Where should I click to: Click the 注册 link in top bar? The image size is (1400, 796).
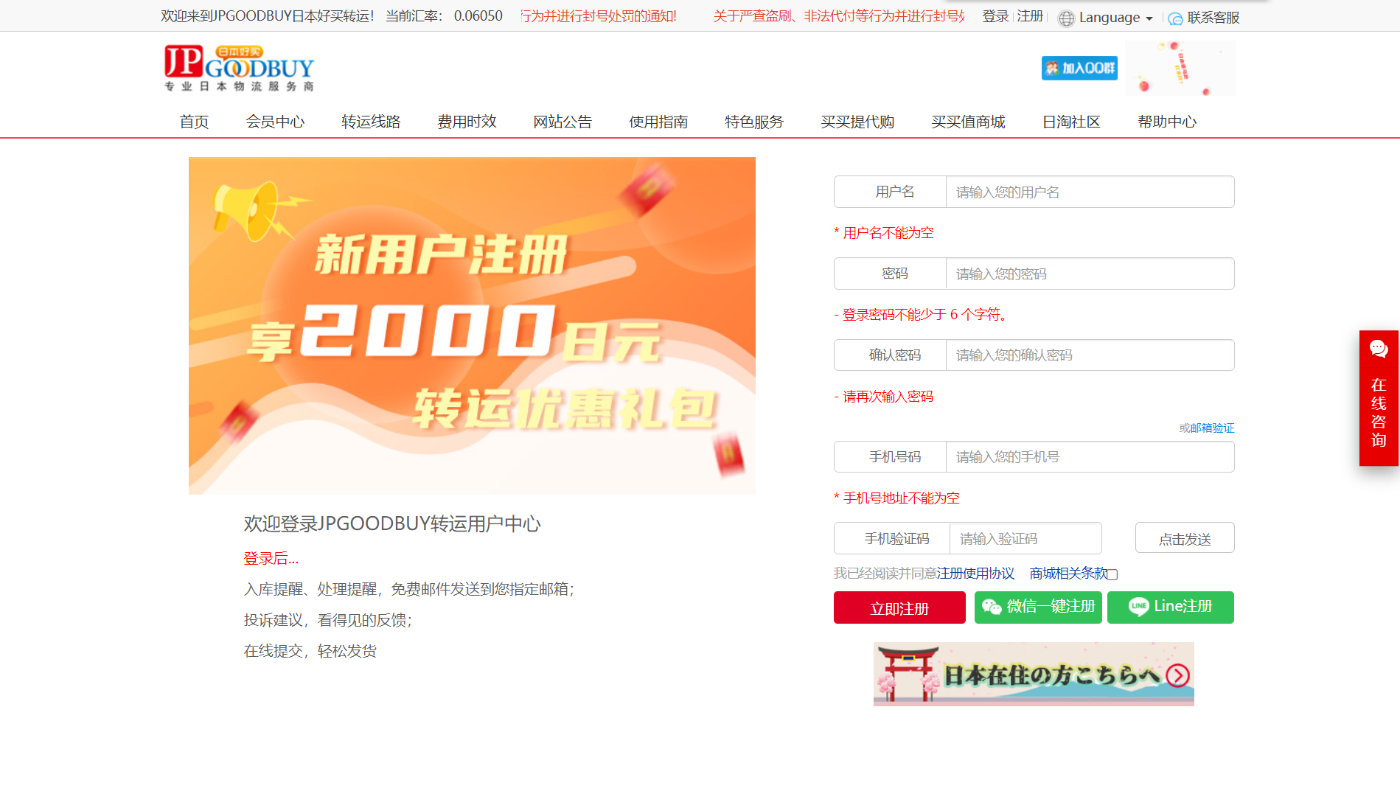point(1030,17)
